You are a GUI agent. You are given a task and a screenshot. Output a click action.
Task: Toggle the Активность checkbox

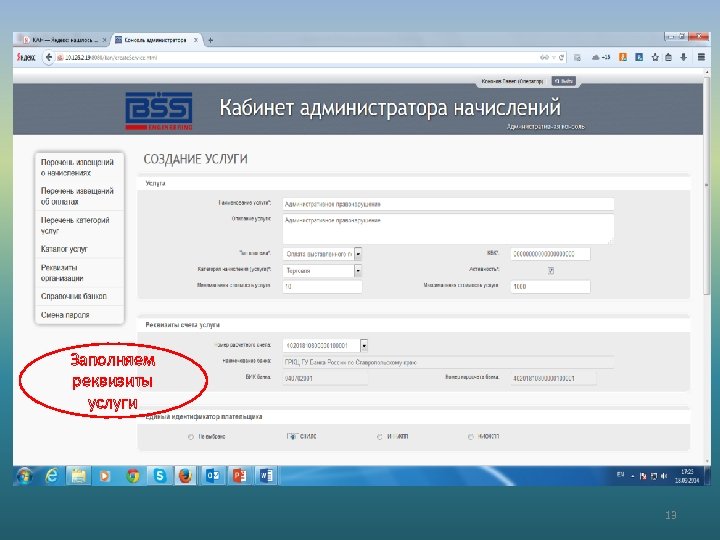click(551, 270)
